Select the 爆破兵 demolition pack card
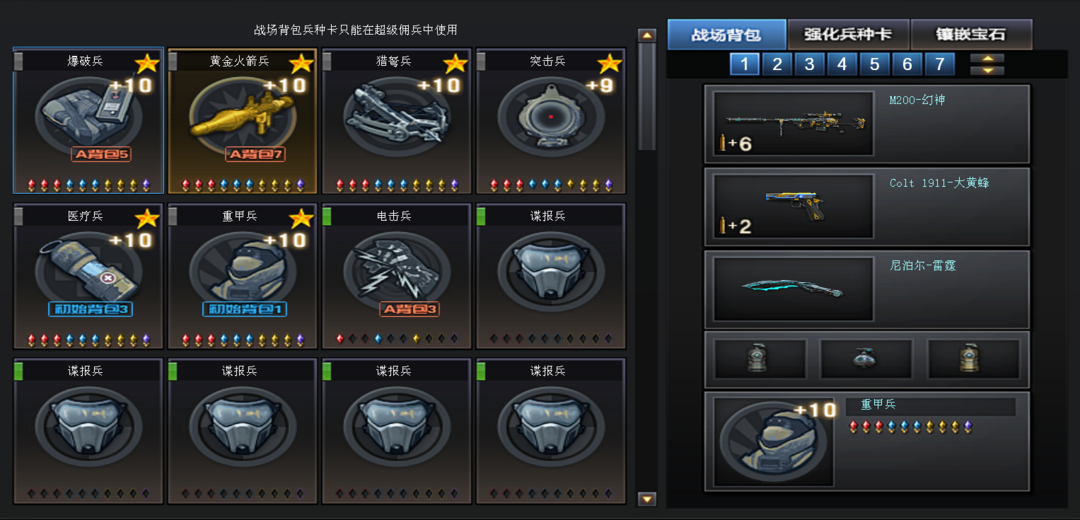The height and width of the screenshot is (520, 1080). 88,121
